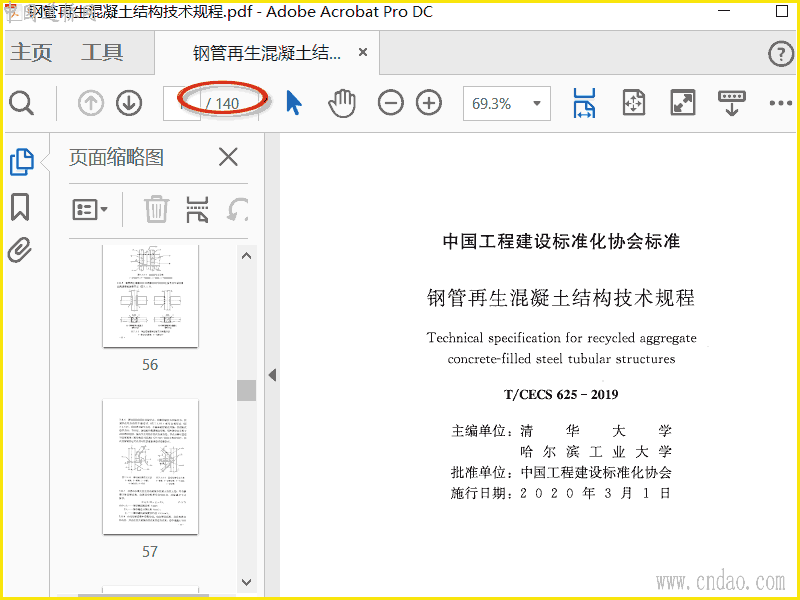800x600 pixels.
Task: Go to next page with down arrow
Action: pos(129,103)
